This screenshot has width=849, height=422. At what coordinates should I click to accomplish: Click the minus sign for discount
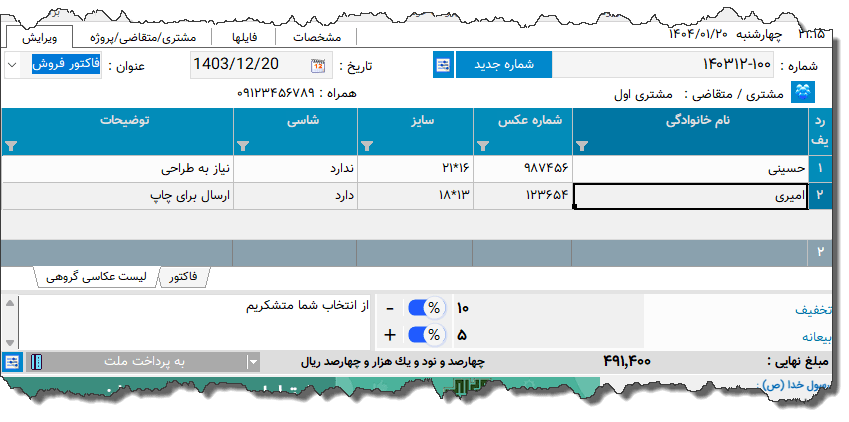(x=390, y=308)
